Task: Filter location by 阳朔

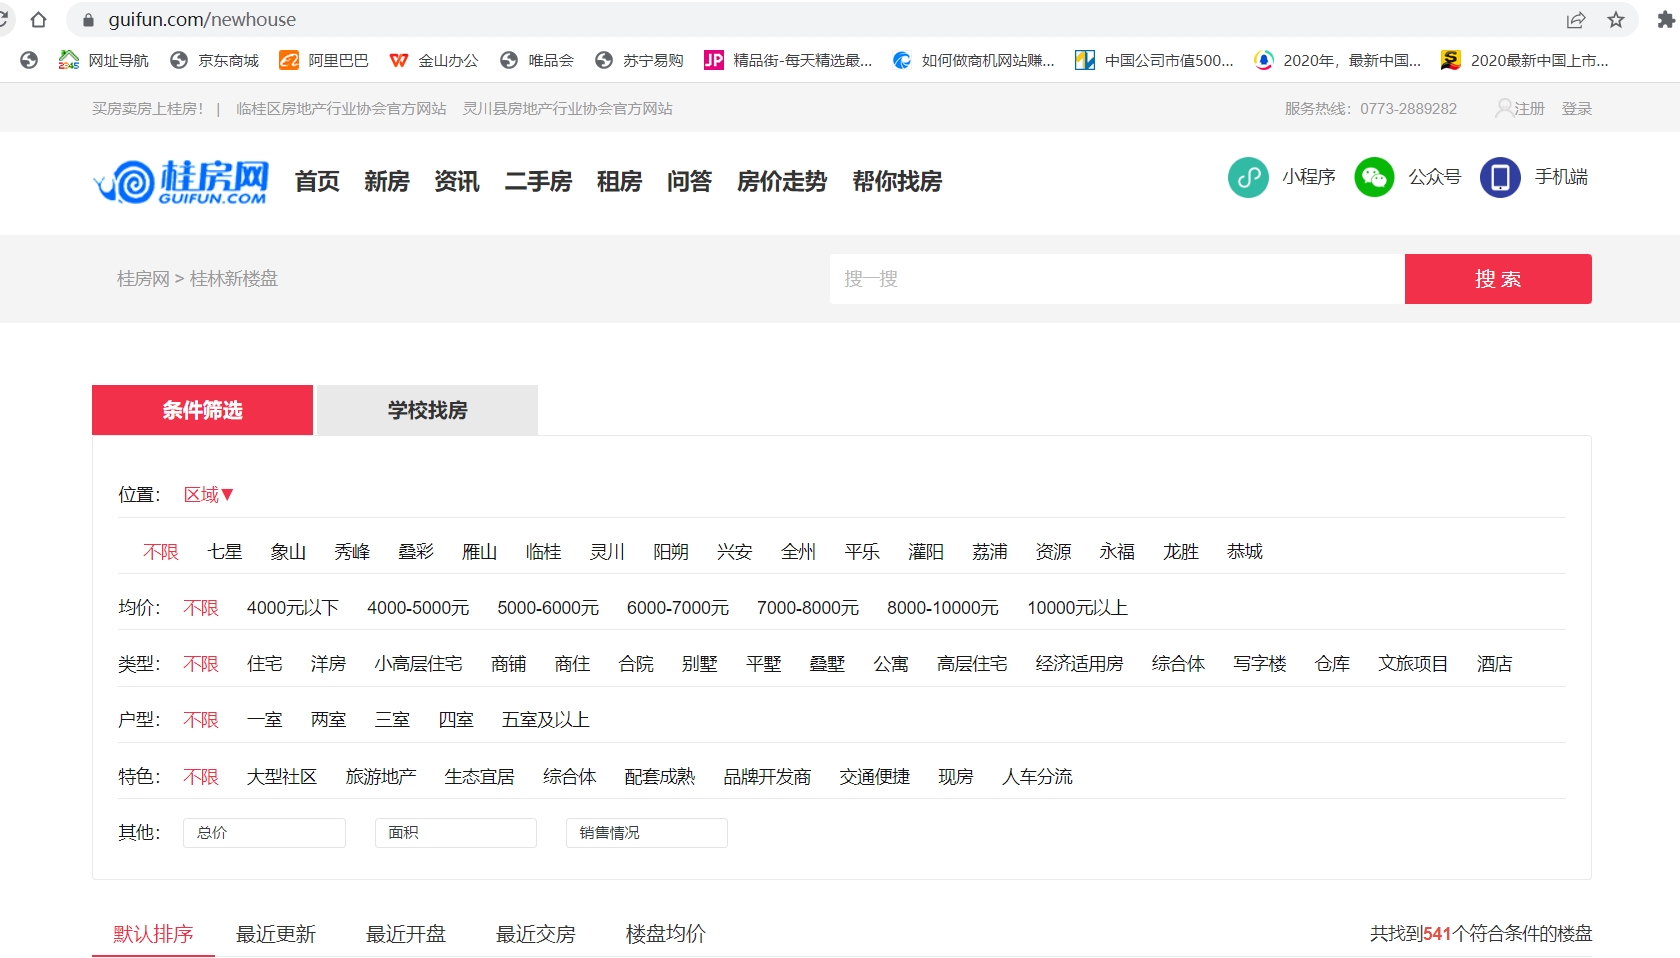Action: (671, 552)
